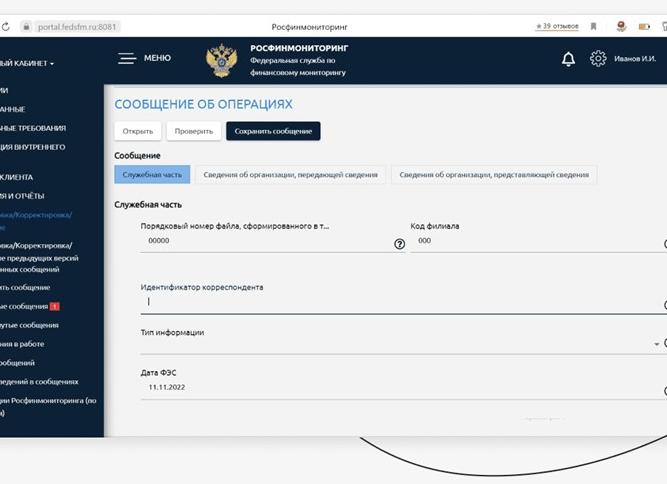Viewport: 667px width, 484px height.
Task: Switch to Сведения об организации, передающей сведения tab
Action: click(291, 174)
